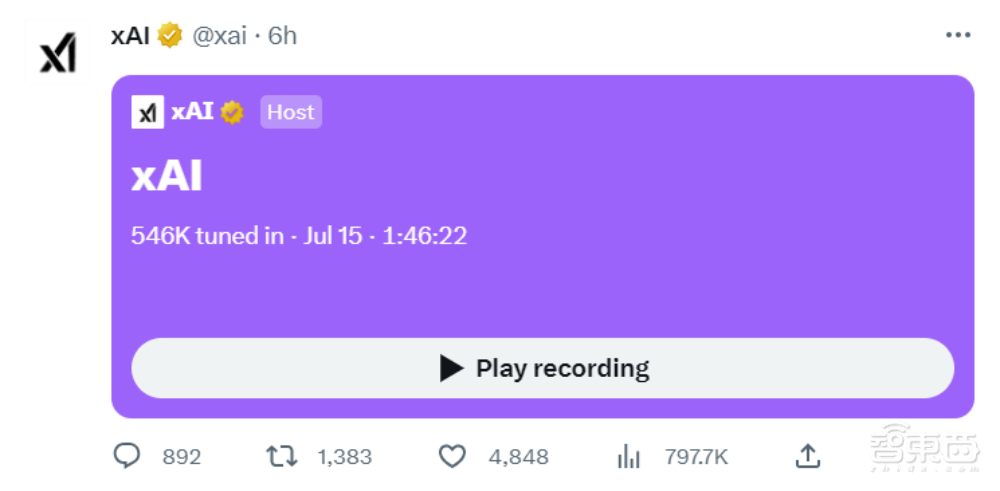
Task: Click the Host label badge
Action: pos(290,112)
